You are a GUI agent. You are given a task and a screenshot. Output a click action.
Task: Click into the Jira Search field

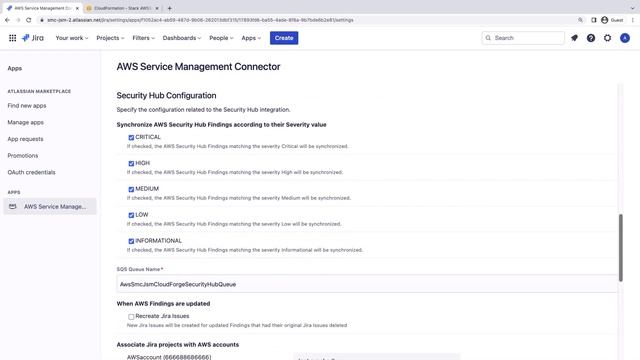(523, 38)
